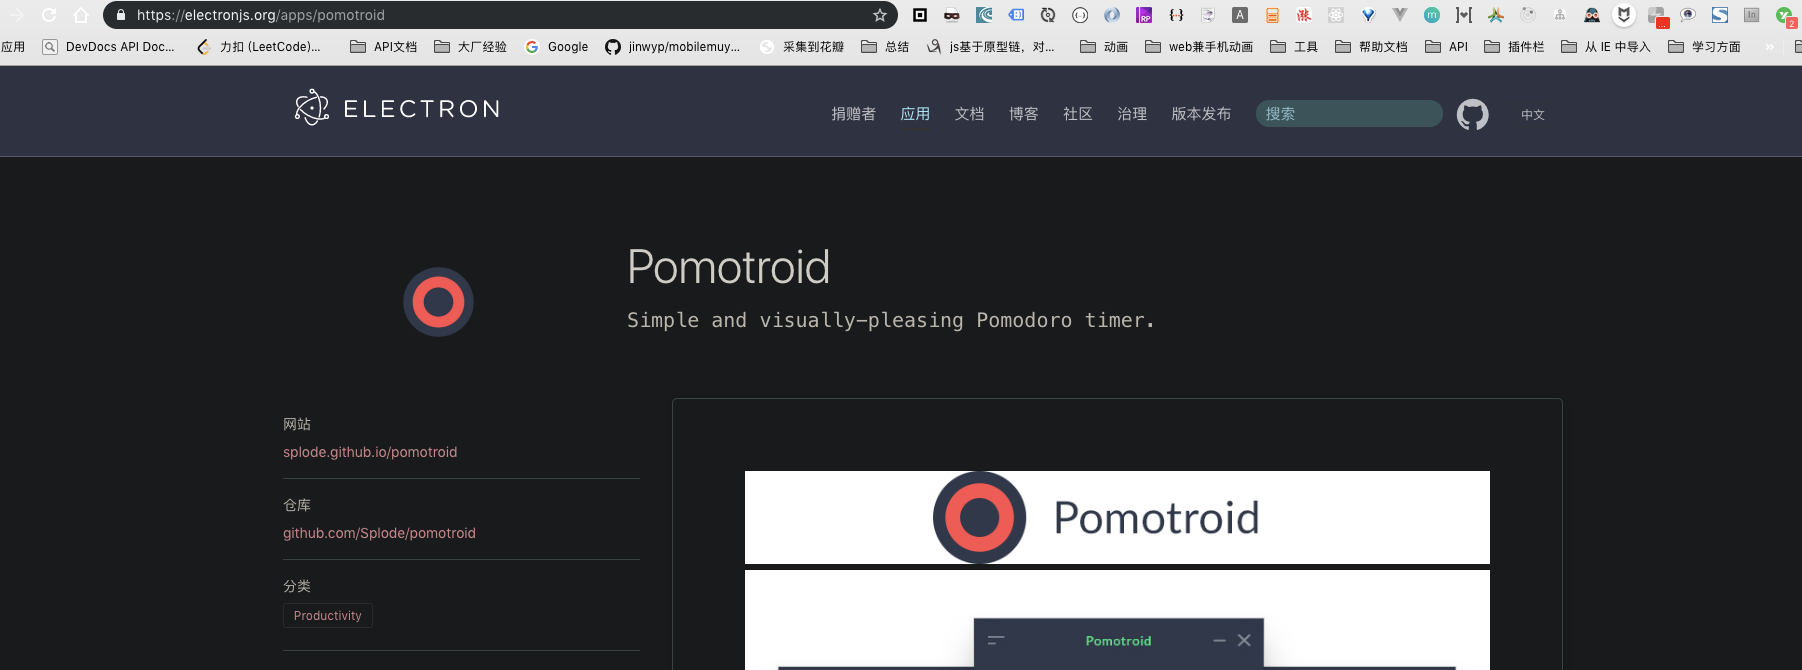
Task: Open the purple RP extension
Action: [1144, 15]
